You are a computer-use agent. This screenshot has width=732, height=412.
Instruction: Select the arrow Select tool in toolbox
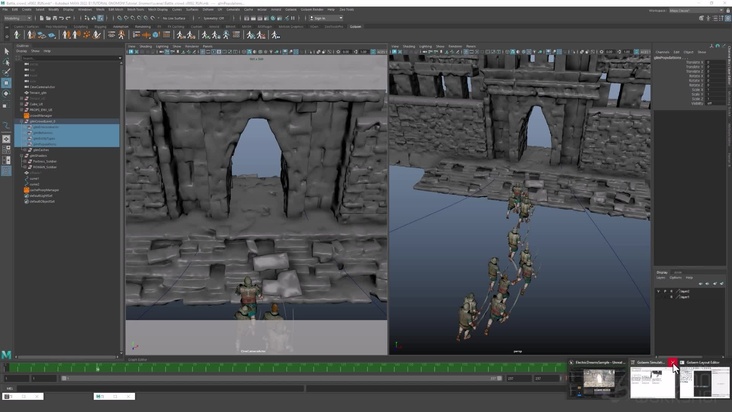[x=7, y=51]
